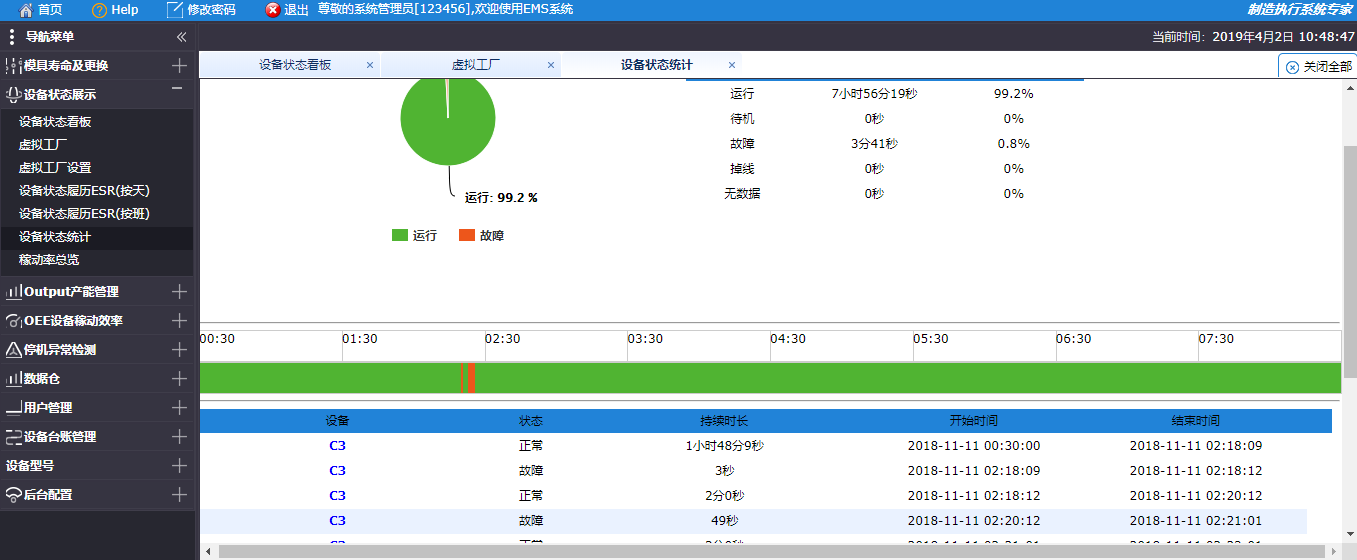Image resolution: width=1357 pixels, height=560 pixels.
Task: Collapse the navigation menu with double-chevron icon
Action: coord(181,37)
